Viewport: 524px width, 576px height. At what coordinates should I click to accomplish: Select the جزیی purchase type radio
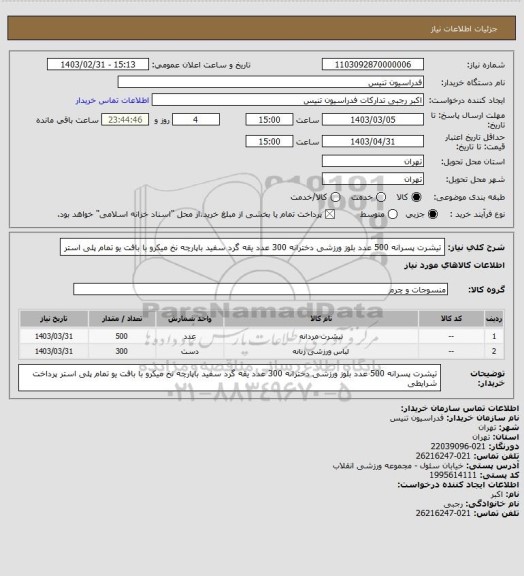coord(433,214)
